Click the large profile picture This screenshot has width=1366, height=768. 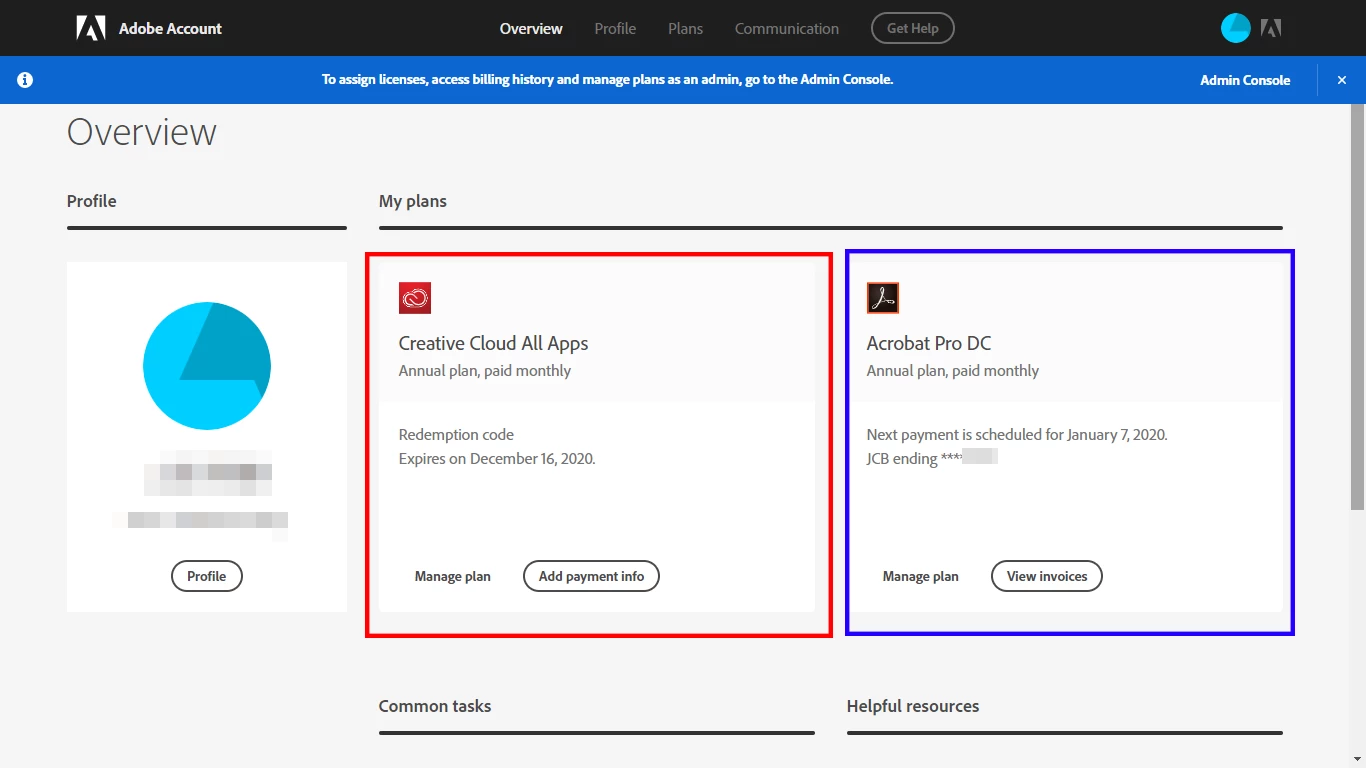point(207,366)
